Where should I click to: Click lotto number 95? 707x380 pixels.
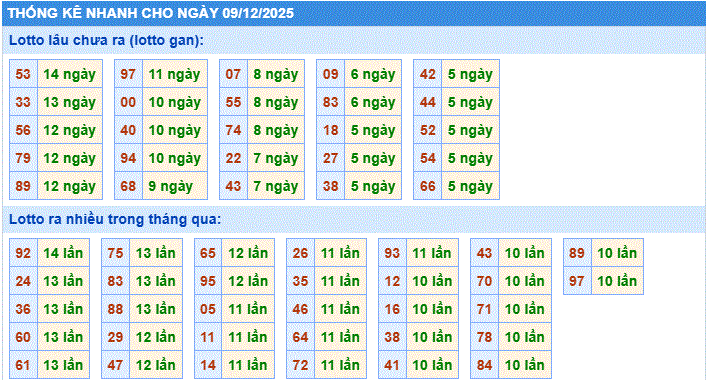[x=208, y=281]
